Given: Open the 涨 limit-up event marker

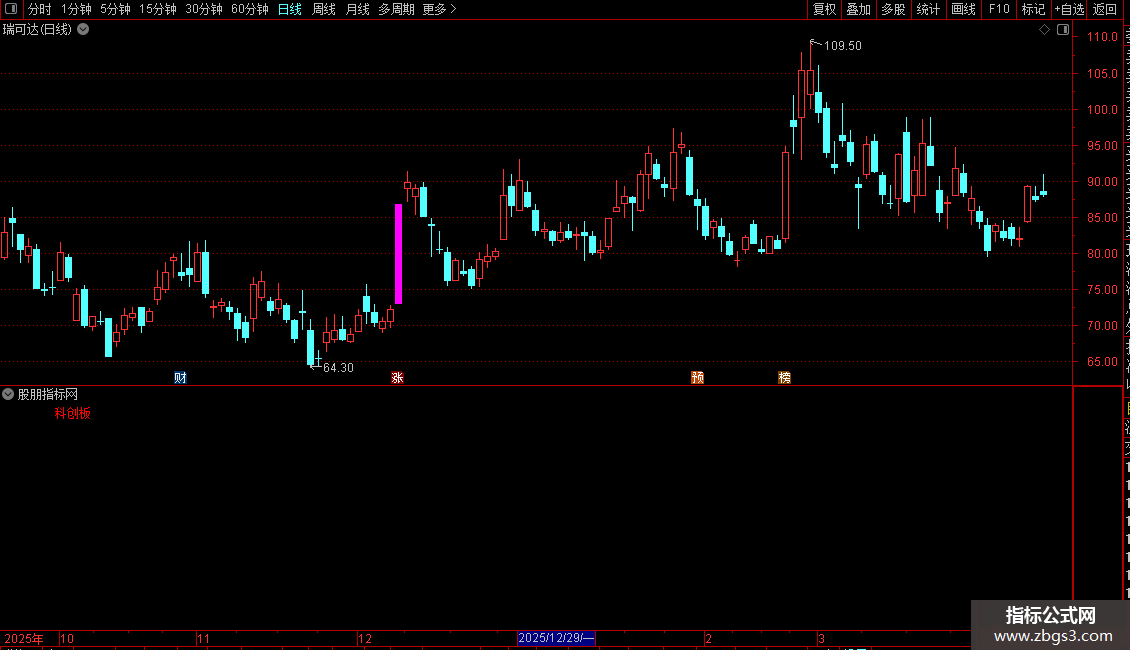Looking at the screenshot, I should 397,378.
